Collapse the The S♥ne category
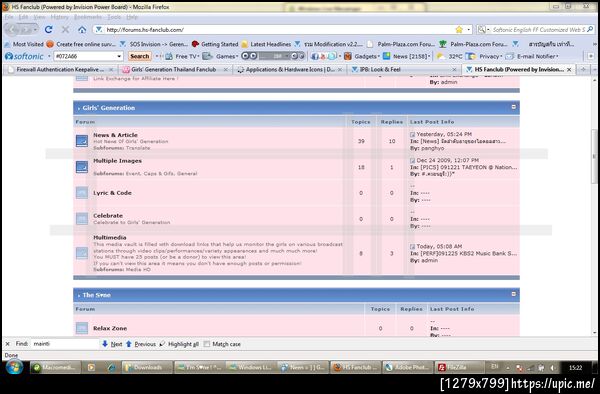 pos(514,294)
